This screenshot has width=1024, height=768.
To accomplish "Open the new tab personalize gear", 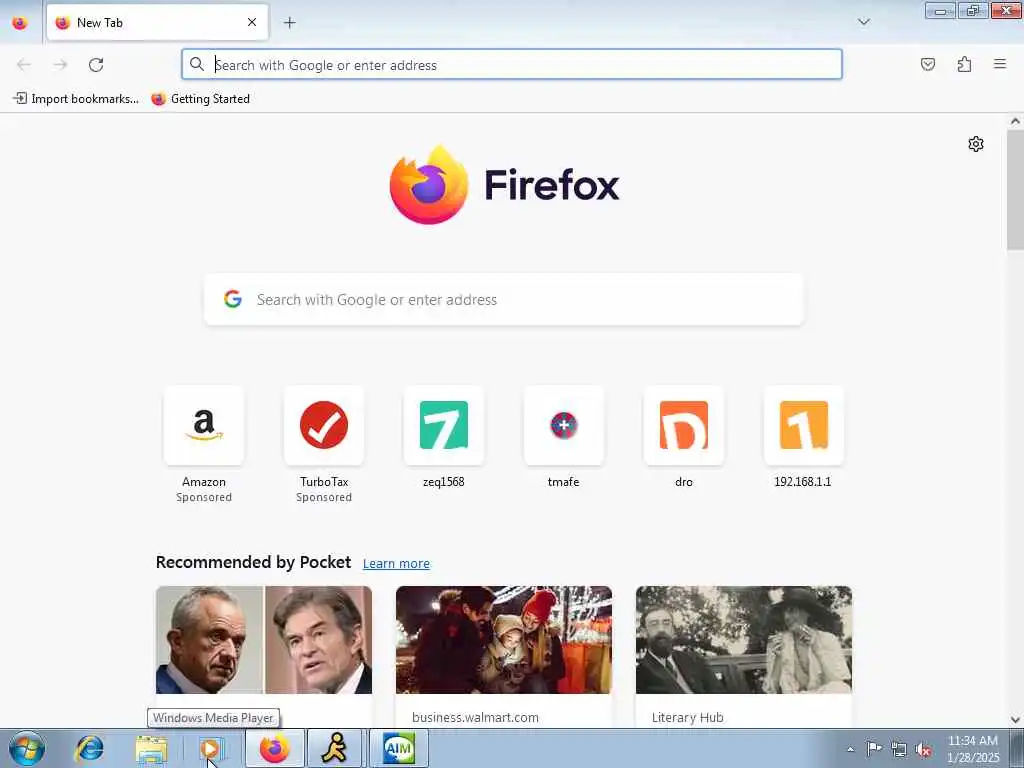I will pyautogui.click(x=976, y=144).
